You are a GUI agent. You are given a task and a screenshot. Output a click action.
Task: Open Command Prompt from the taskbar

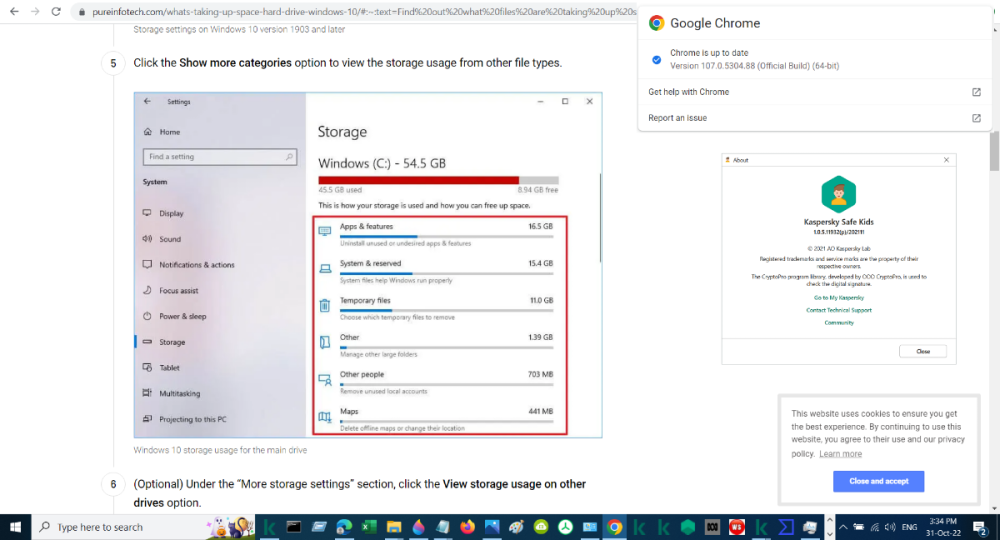(293, 527)
